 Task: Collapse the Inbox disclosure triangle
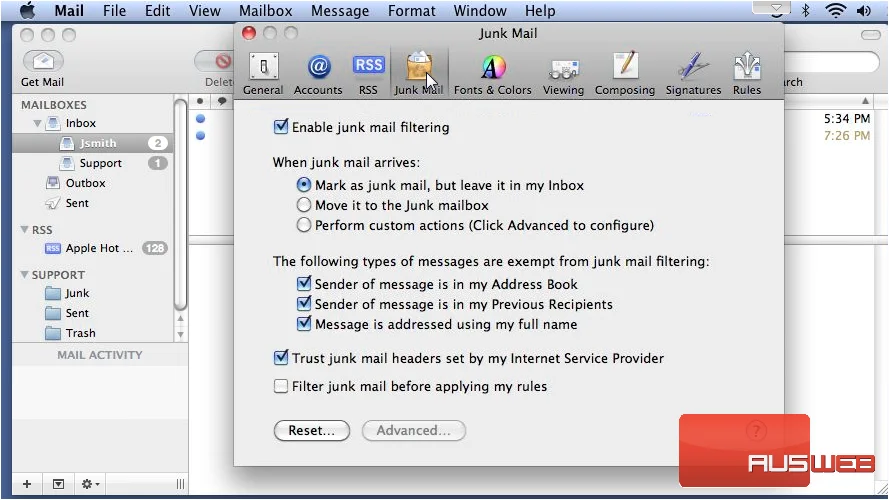point(37,123)
